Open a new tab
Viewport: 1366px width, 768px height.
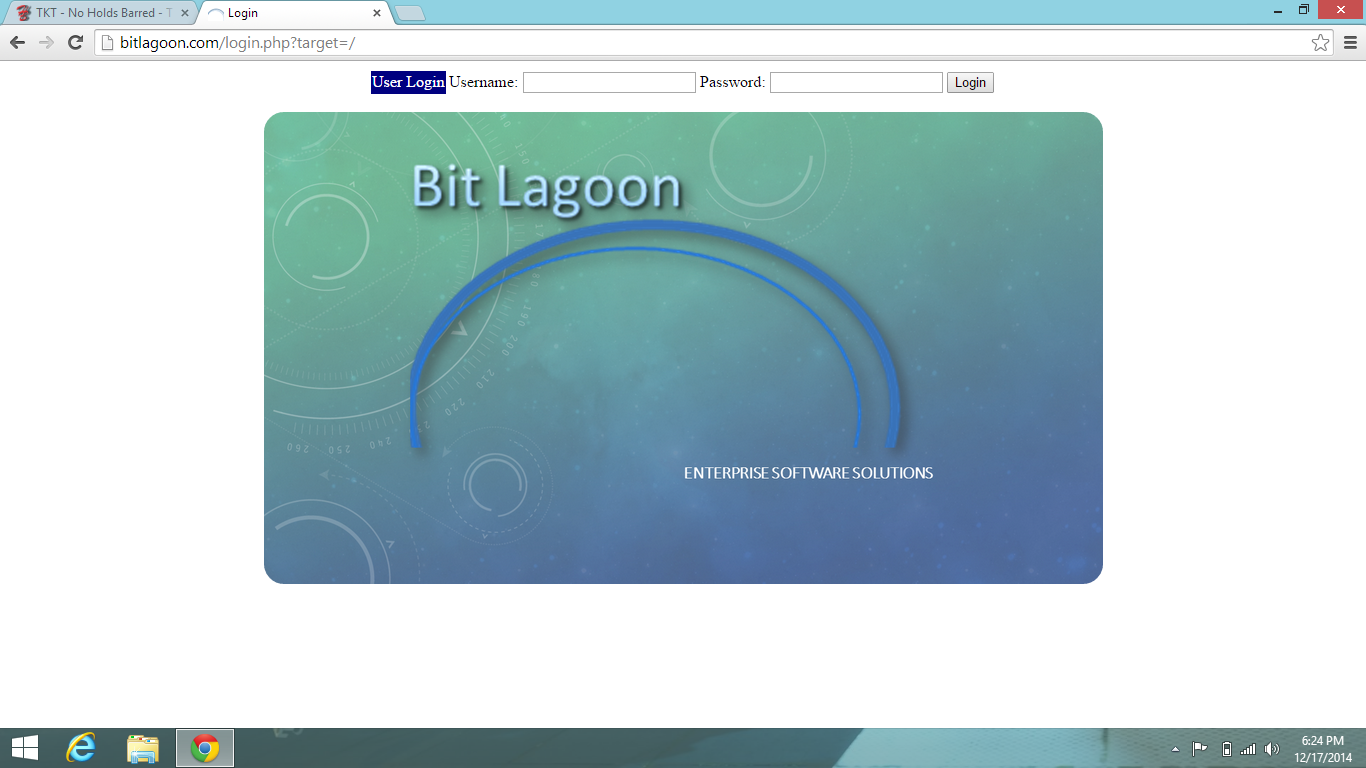tap(410, 13)
